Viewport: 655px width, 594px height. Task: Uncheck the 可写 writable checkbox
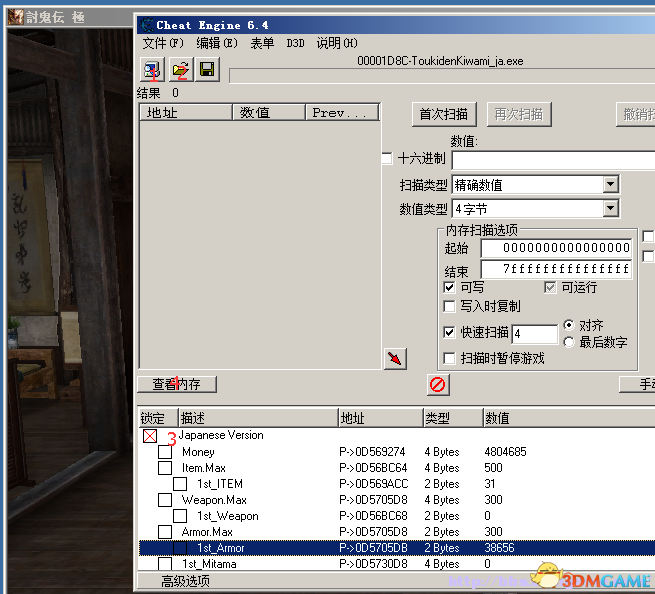tap(449, 287)
